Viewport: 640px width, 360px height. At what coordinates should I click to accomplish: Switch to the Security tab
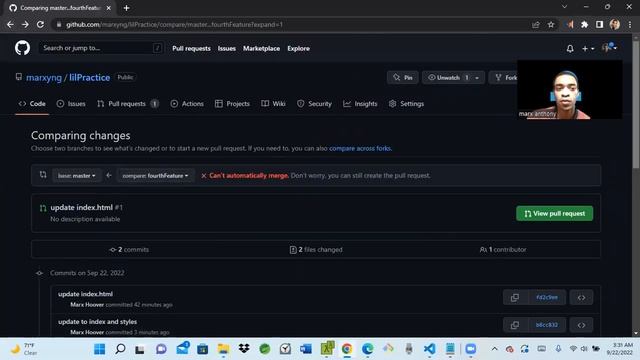click(x=314, y=104)
